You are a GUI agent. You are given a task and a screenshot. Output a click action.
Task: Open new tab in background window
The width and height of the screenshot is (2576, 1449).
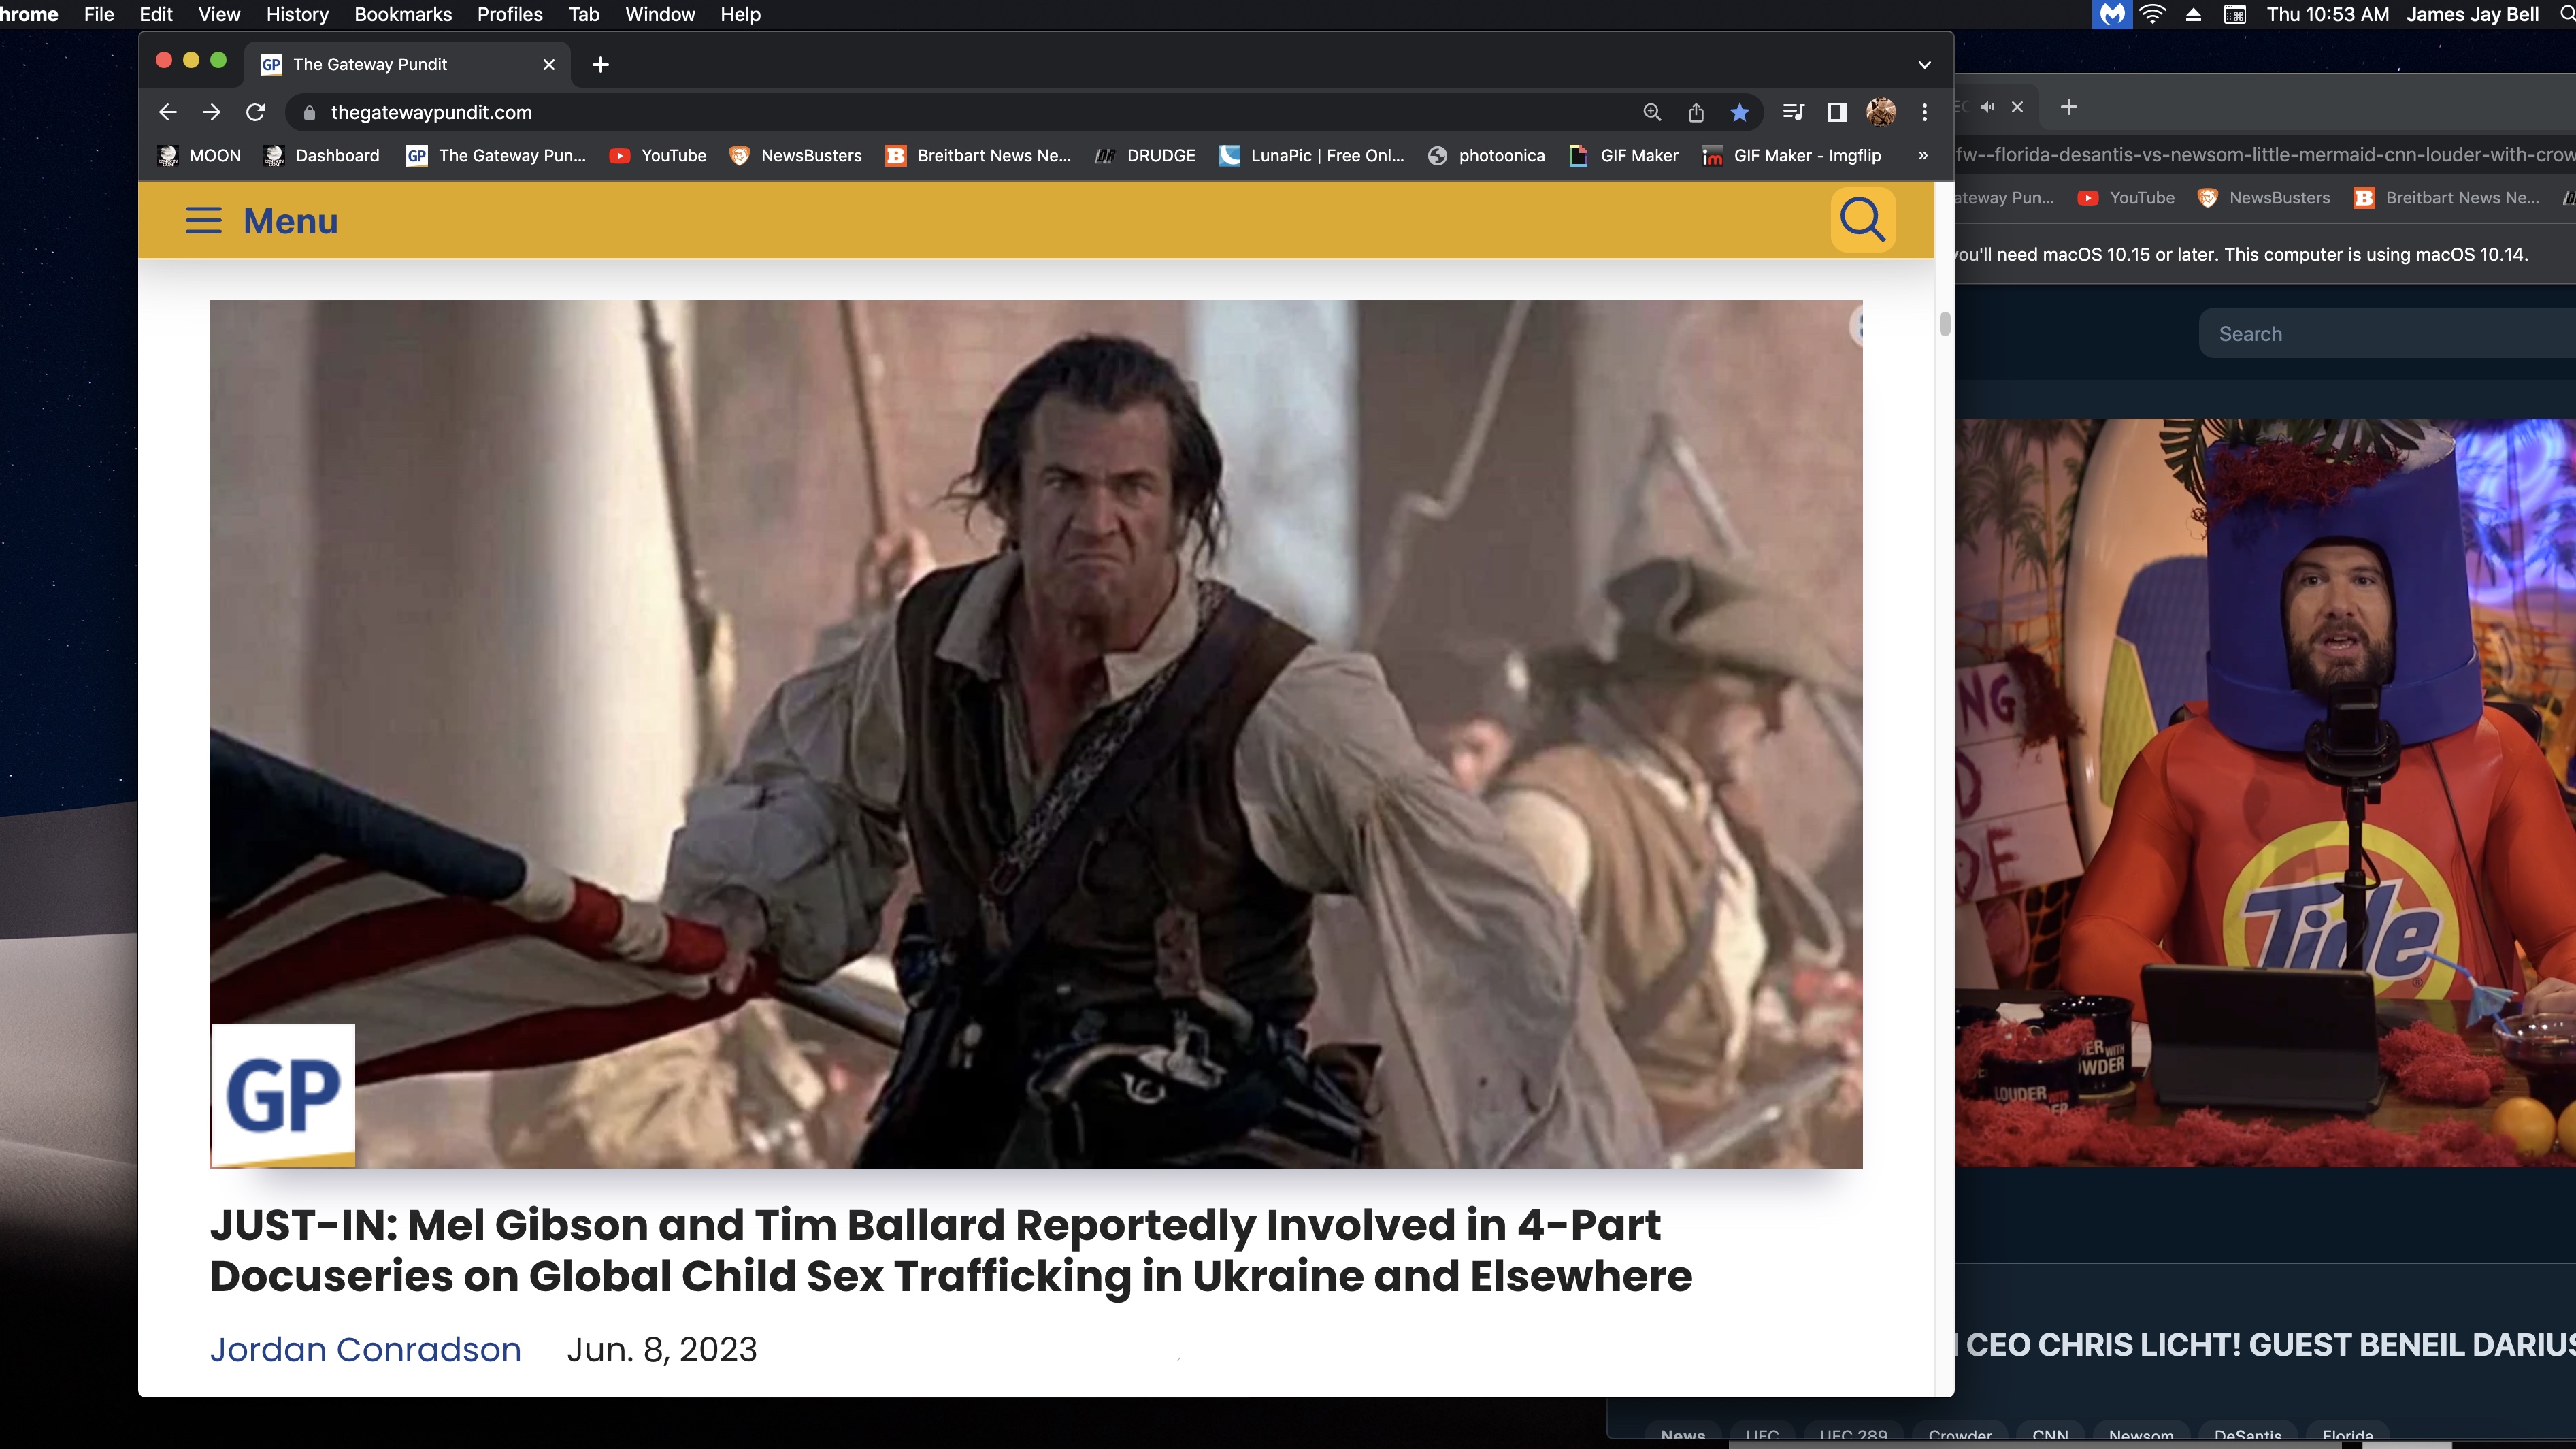pyautogui.click(x=2069, y=107)
